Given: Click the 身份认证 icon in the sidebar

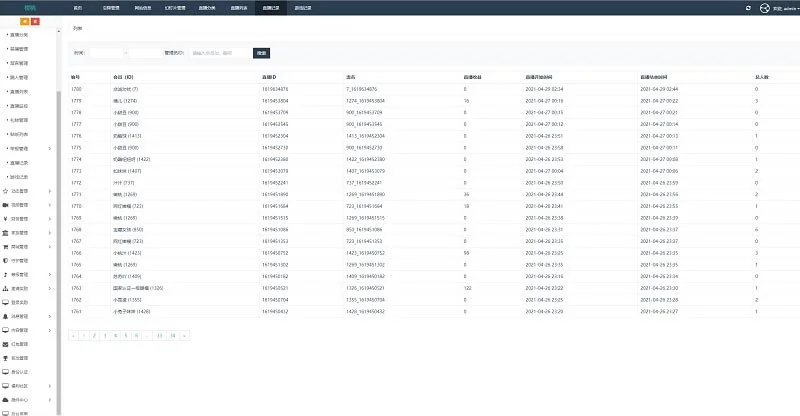Looking at the screenshot, I should click(7, 371).
